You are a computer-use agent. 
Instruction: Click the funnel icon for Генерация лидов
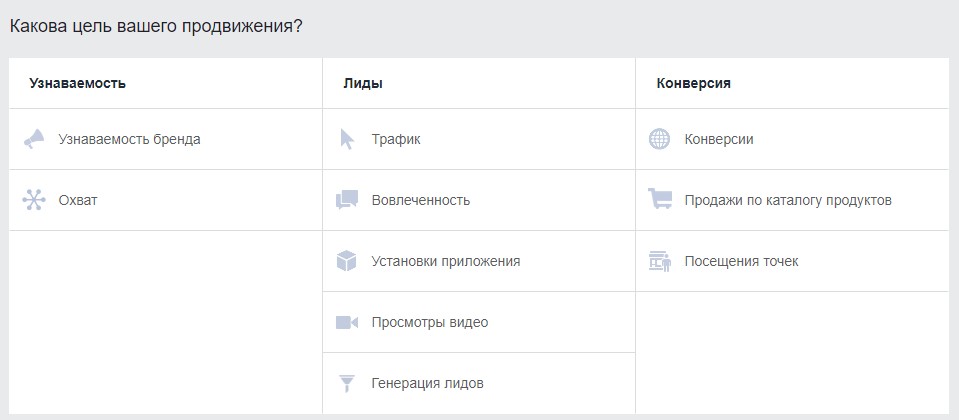coord(347,383)
